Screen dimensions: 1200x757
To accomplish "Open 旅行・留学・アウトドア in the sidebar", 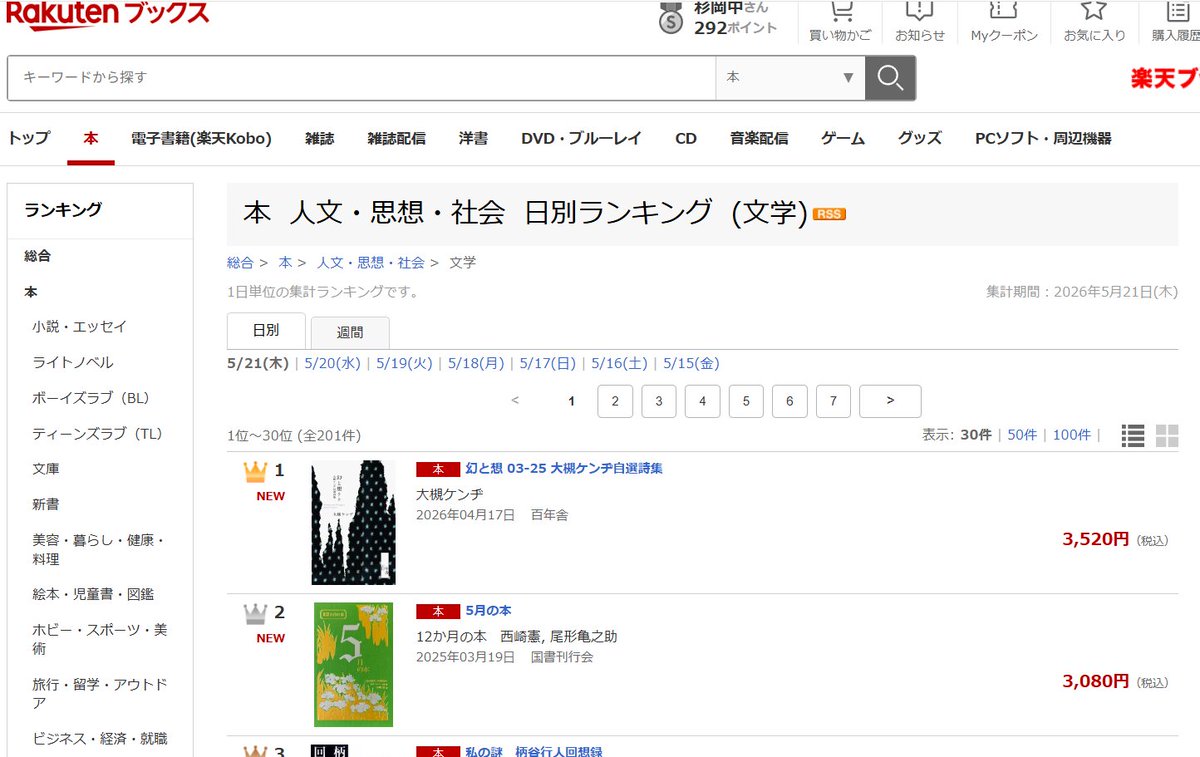I will [x=99, y=693].
